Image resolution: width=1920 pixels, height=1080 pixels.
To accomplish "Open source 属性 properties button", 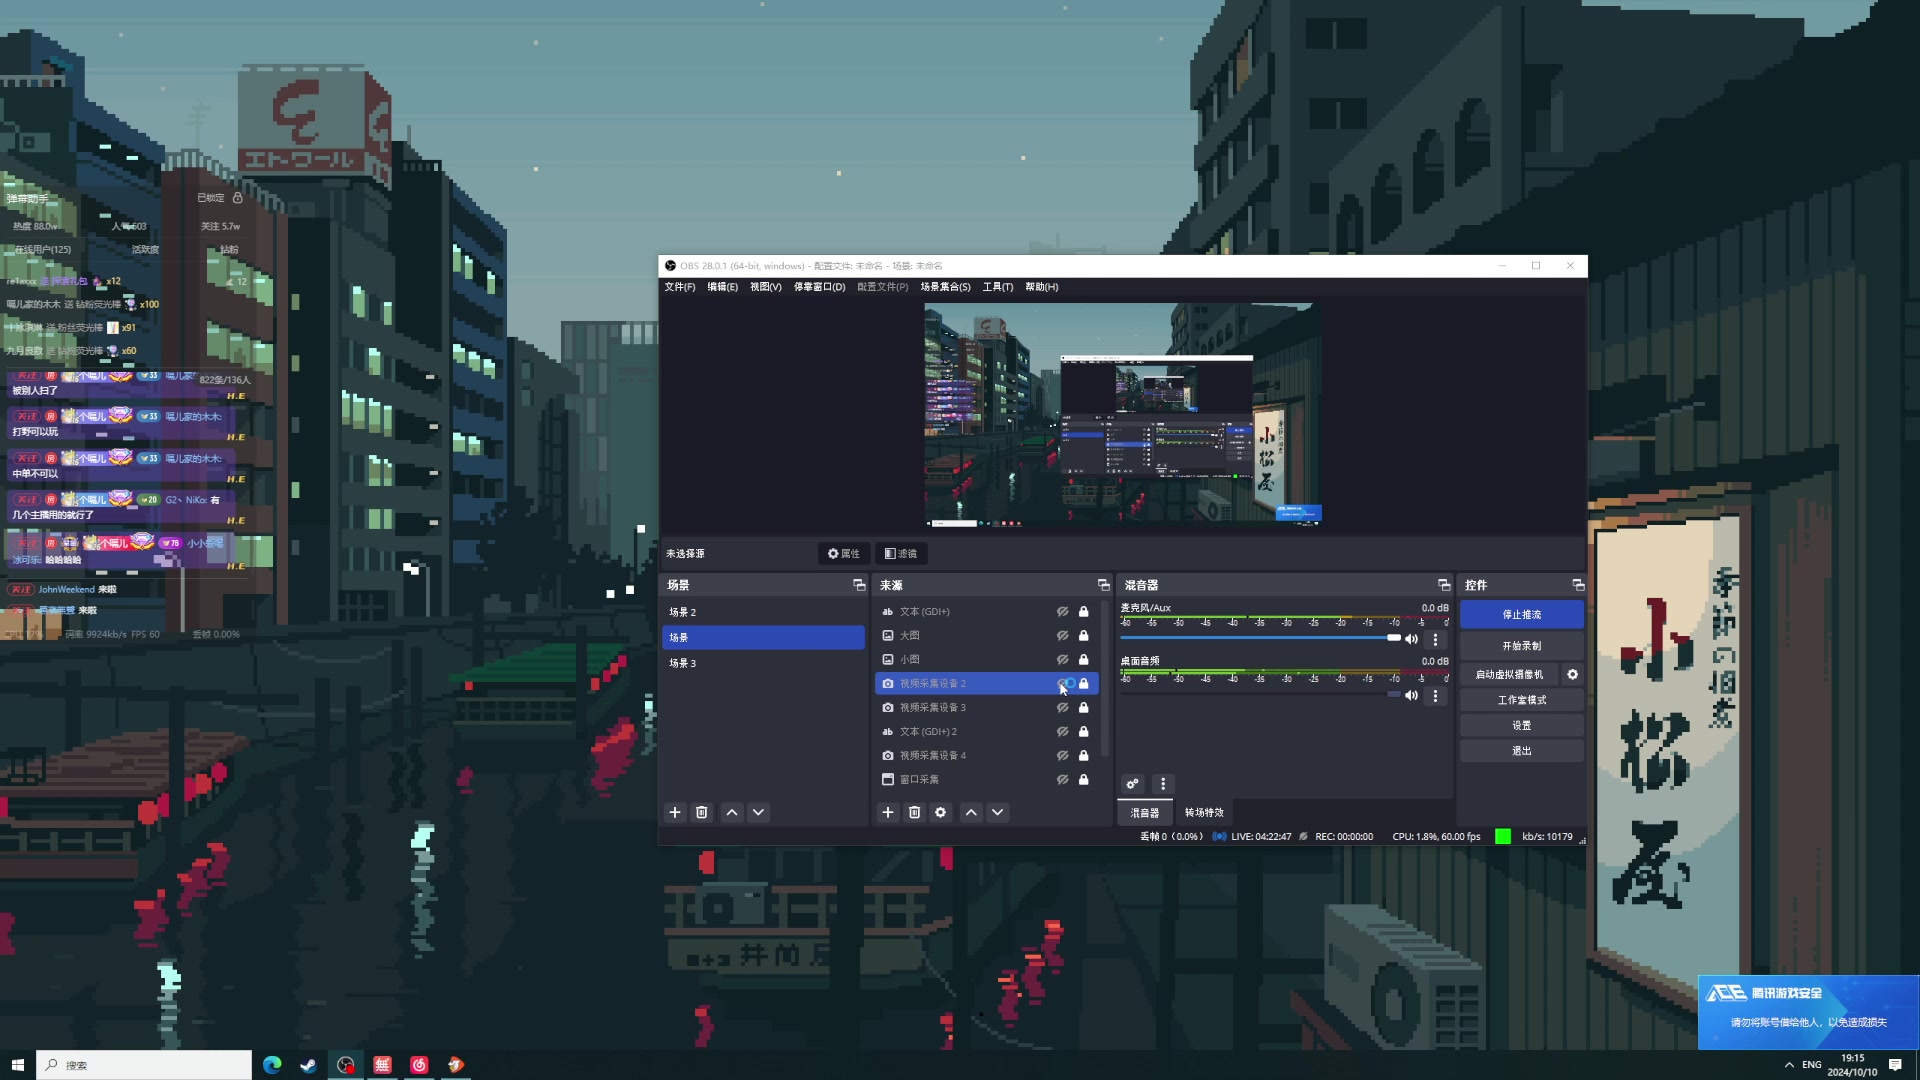I will pos(844,553).
